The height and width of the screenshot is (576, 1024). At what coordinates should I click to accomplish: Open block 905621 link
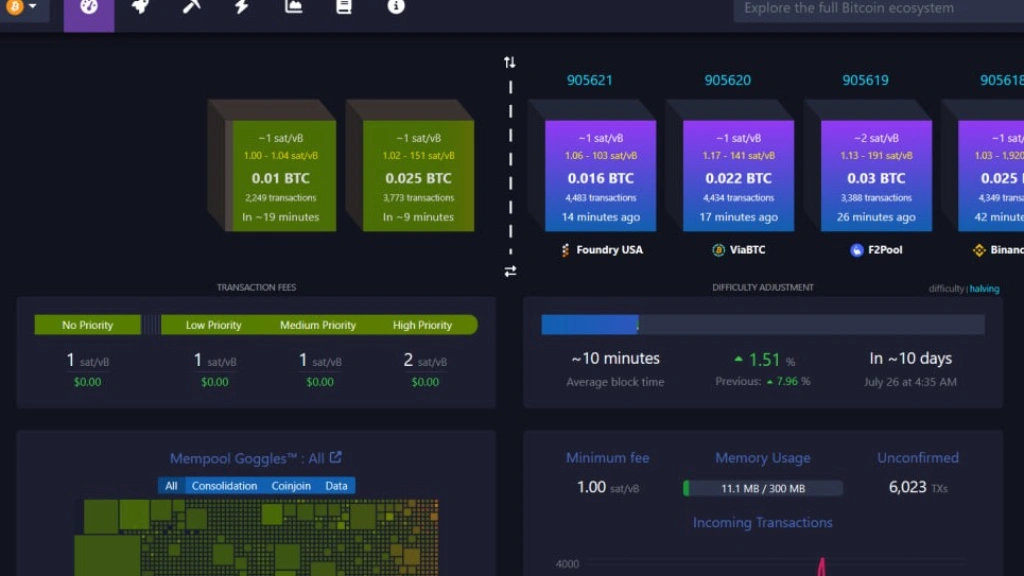pyautogui.click(x=590, y=80)
